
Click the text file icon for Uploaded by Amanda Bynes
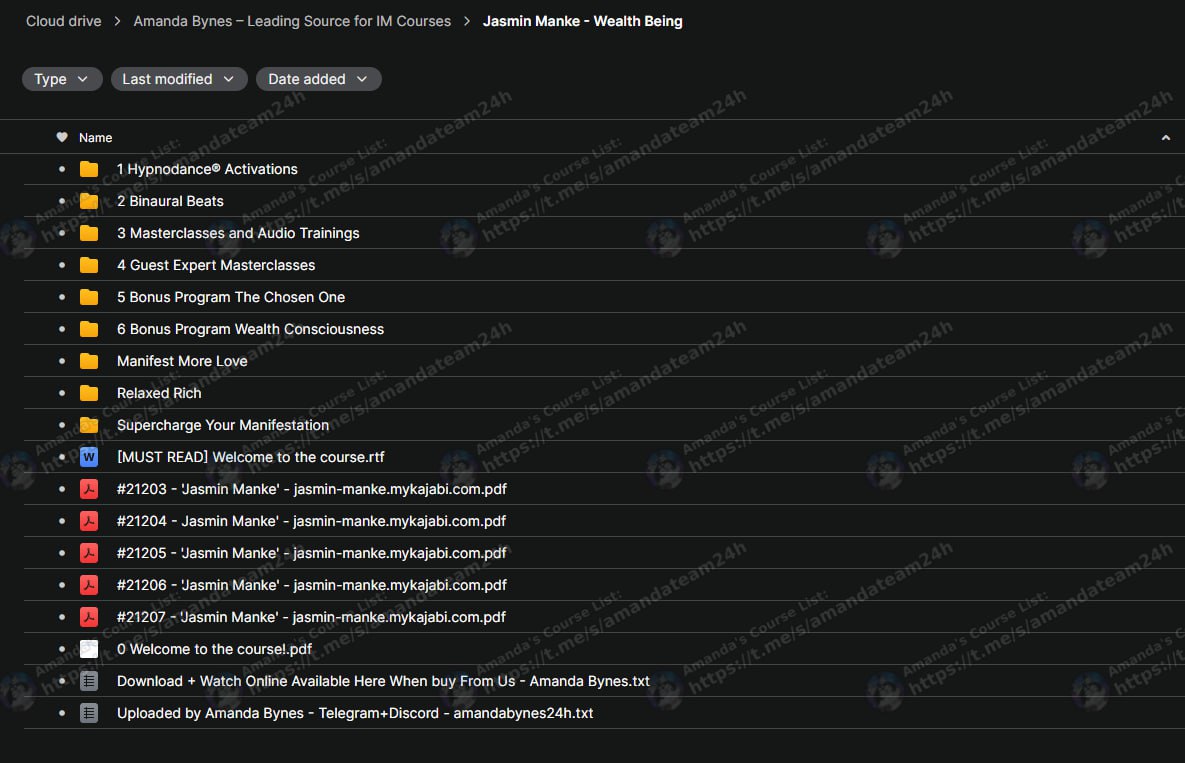89,713
